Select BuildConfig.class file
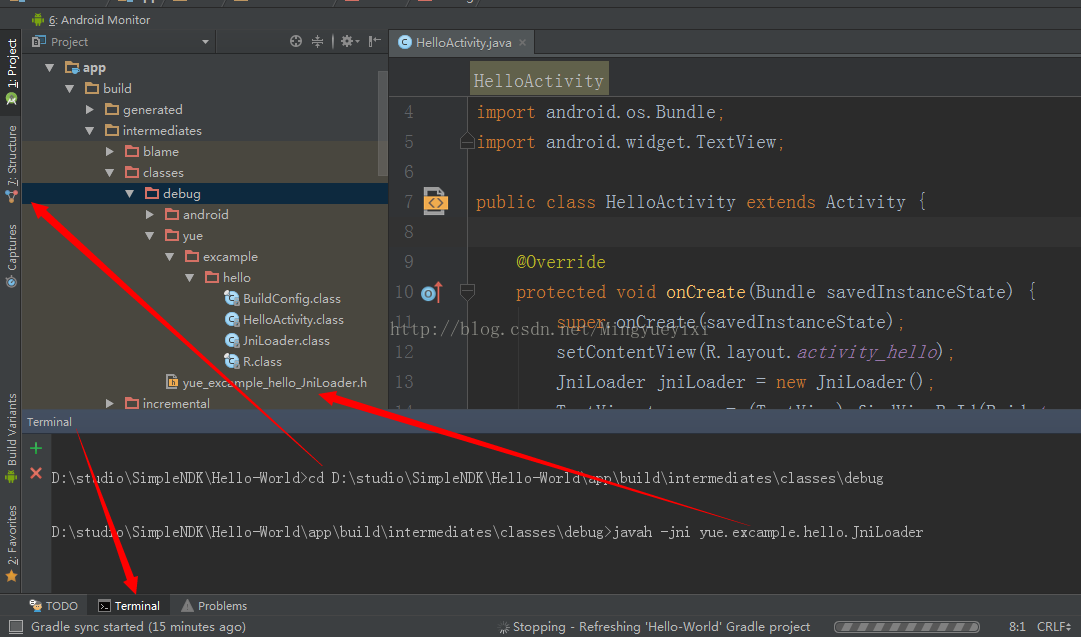The image size is (1081, 637). [x=283, y=299]
